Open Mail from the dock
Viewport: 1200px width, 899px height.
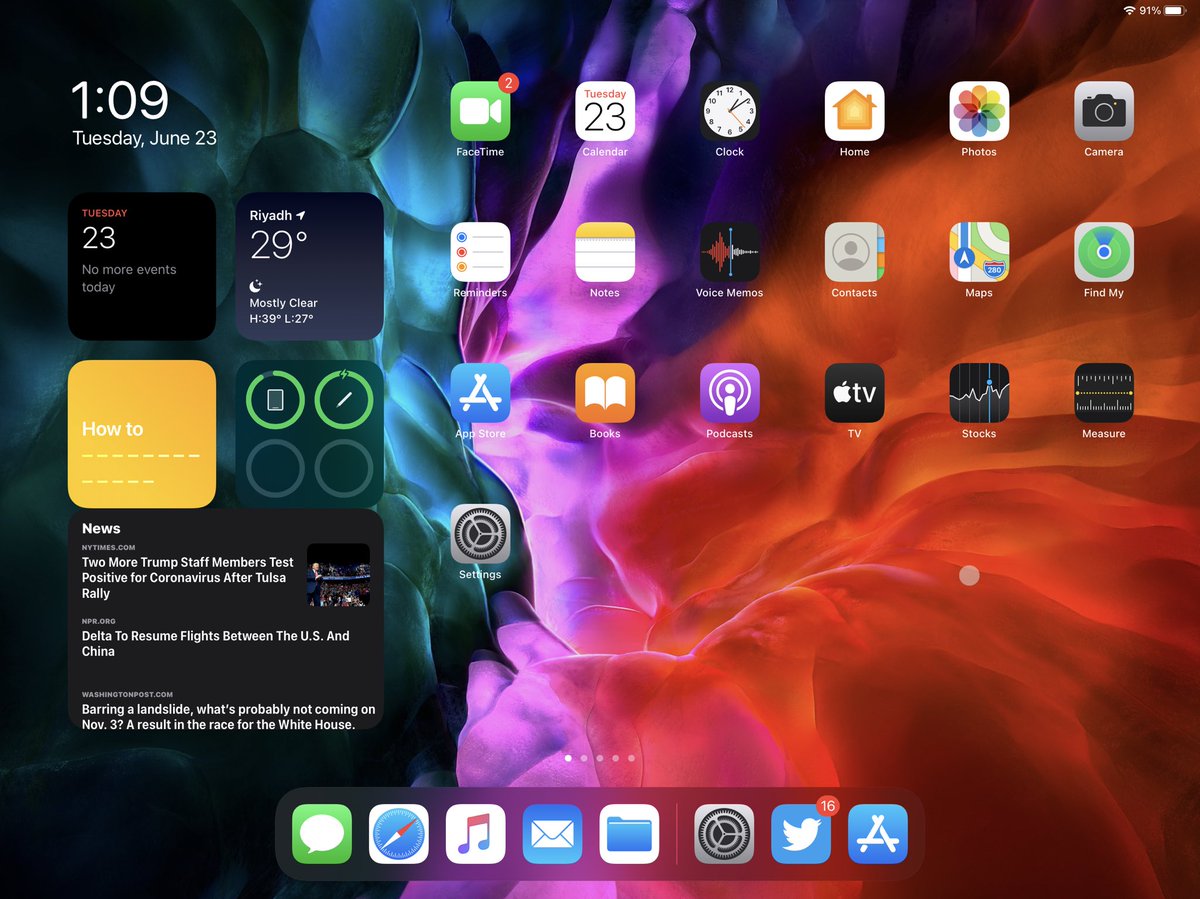click(552, 834)
